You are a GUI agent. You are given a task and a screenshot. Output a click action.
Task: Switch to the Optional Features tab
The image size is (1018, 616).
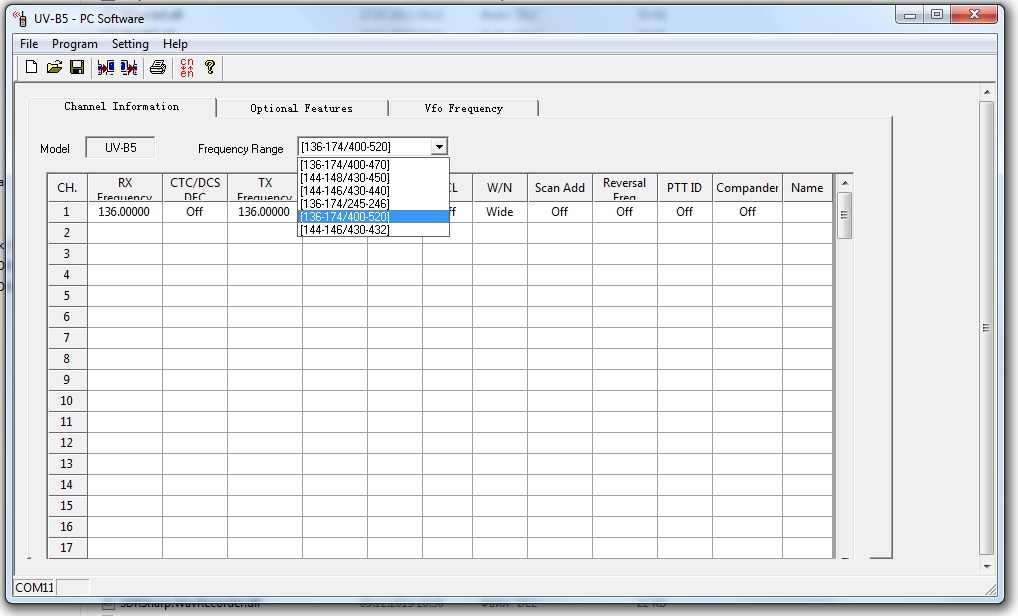tap(302, 108)
